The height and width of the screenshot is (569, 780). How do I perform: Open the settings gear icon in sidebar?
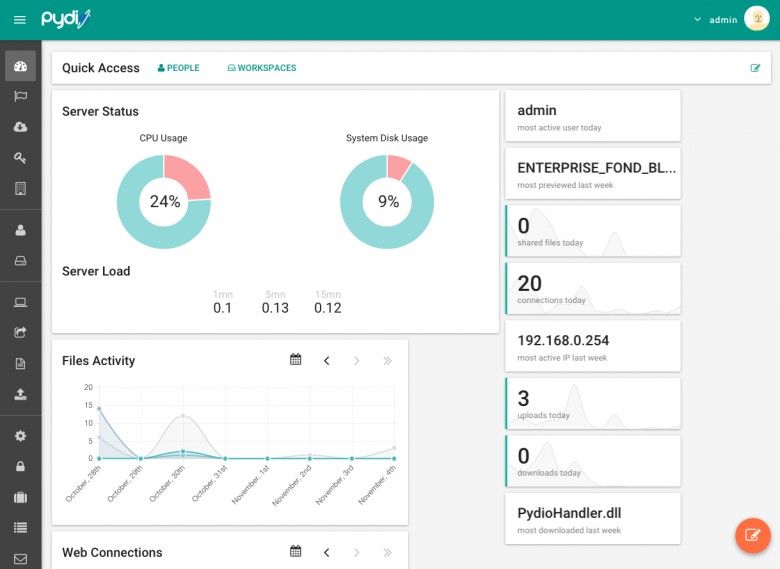(20, 436)
